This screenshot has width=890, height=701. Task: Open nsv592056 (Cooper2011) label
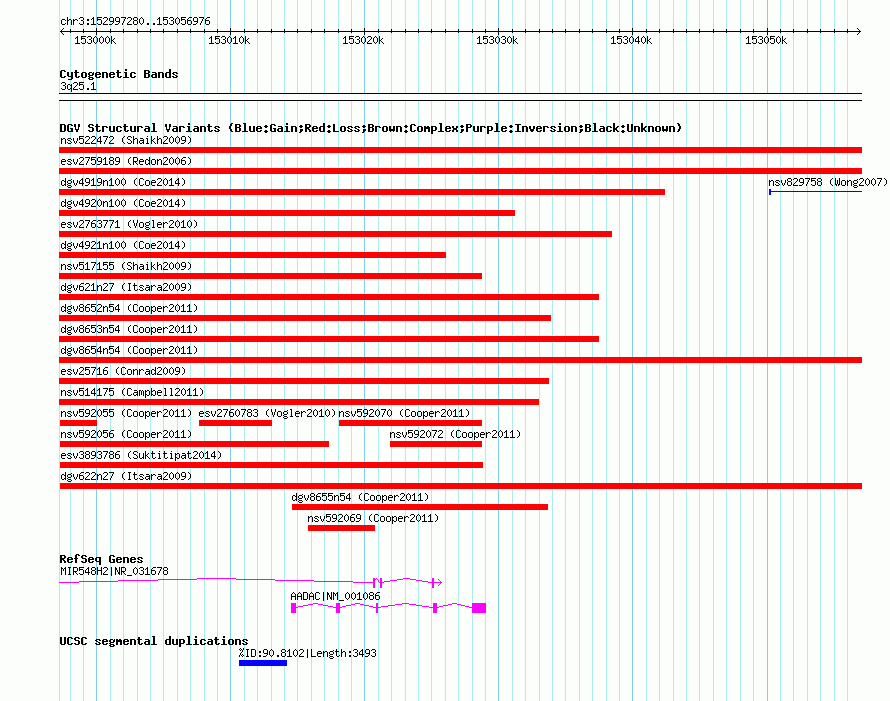[126, 434]
